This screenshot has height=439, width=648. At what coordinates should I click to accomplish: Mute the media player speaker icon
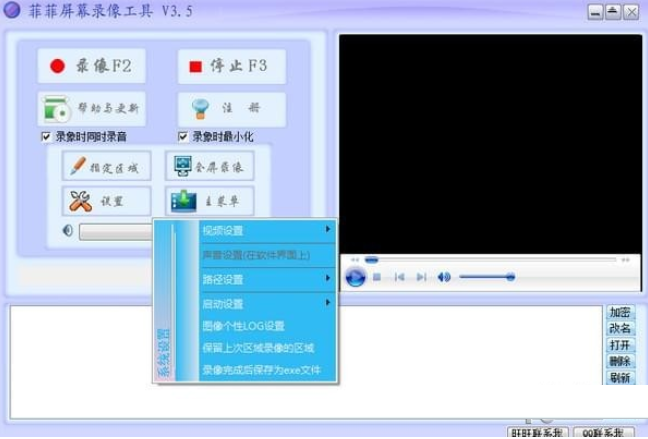pyautogui.click(x=444, y=277)
